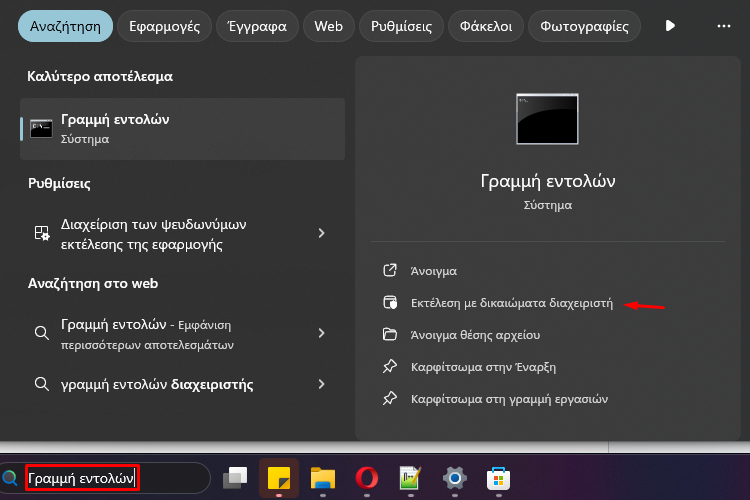The image size is (750, 500).
Task: Open the three-dots more options menu
Action: (724, 26)
